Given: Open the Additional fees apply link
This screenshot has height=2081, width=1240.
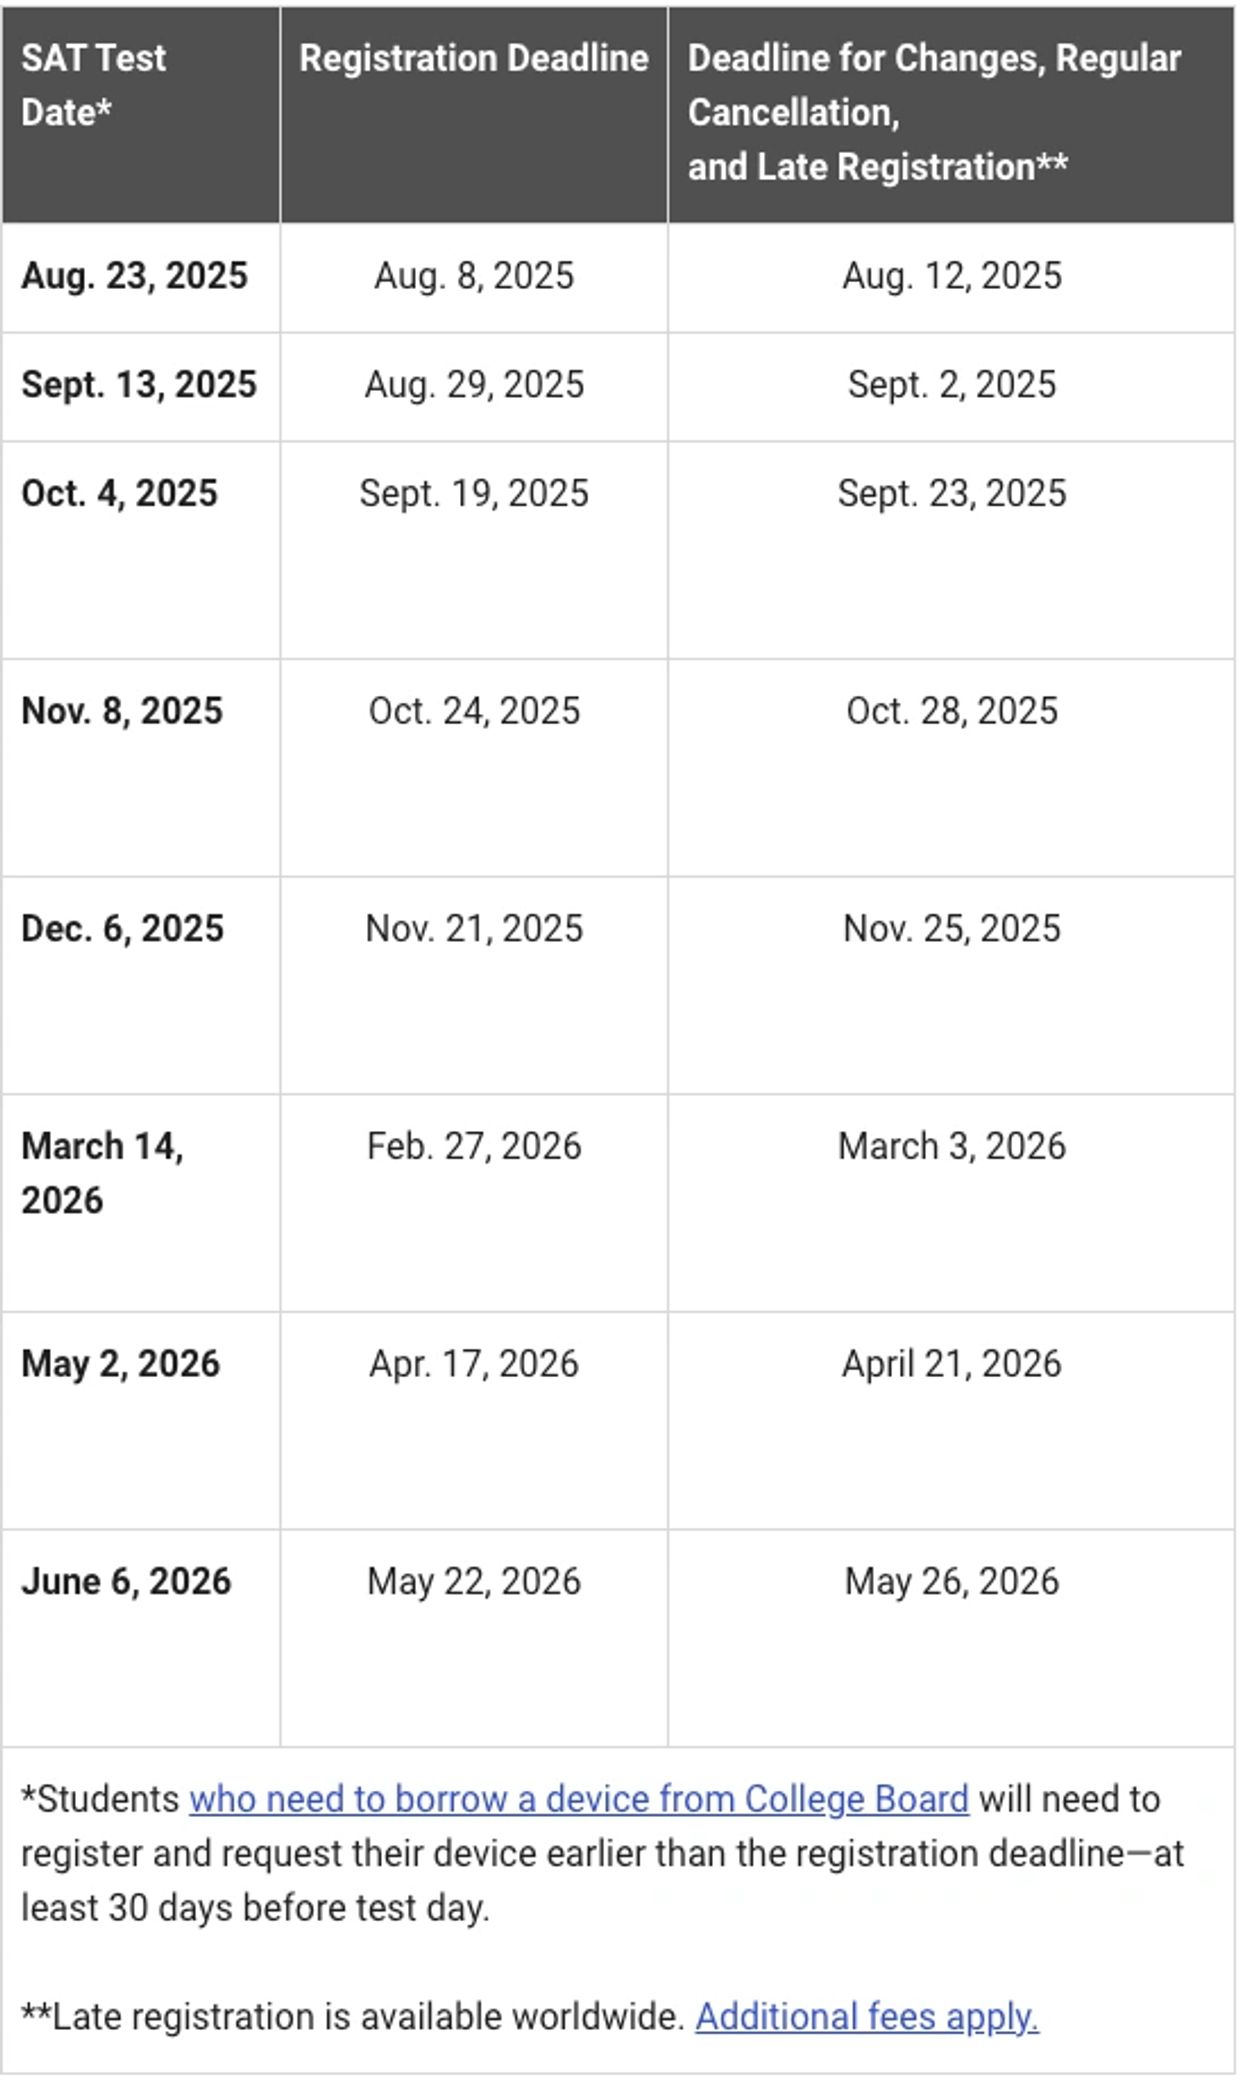Looking at the screenshot, I should [x=867, y=2016].
